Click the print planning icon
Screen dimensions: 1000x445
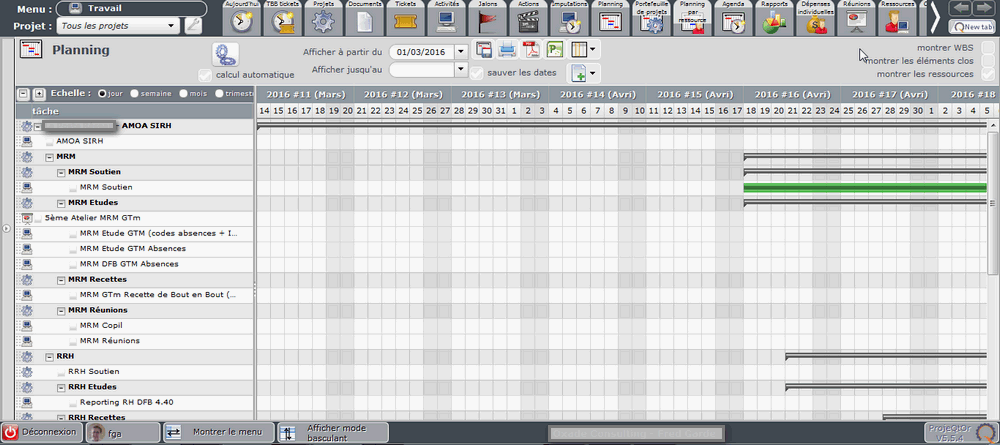(x=508, y=49)
